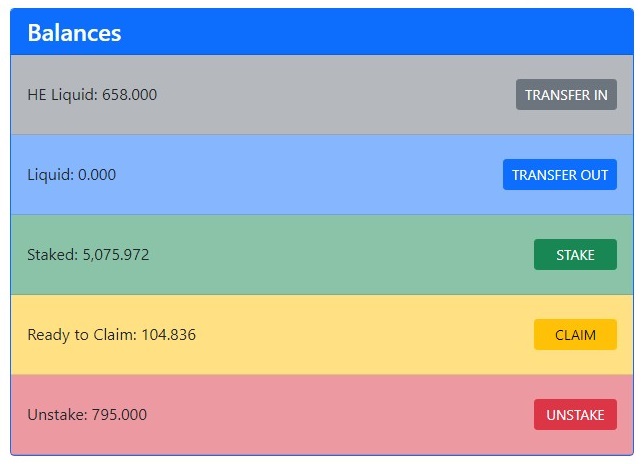Viewport: 644px width, 464px height.
Task: Claim rewards using the yellow CLAIM button
Action: tap(575, 335)
